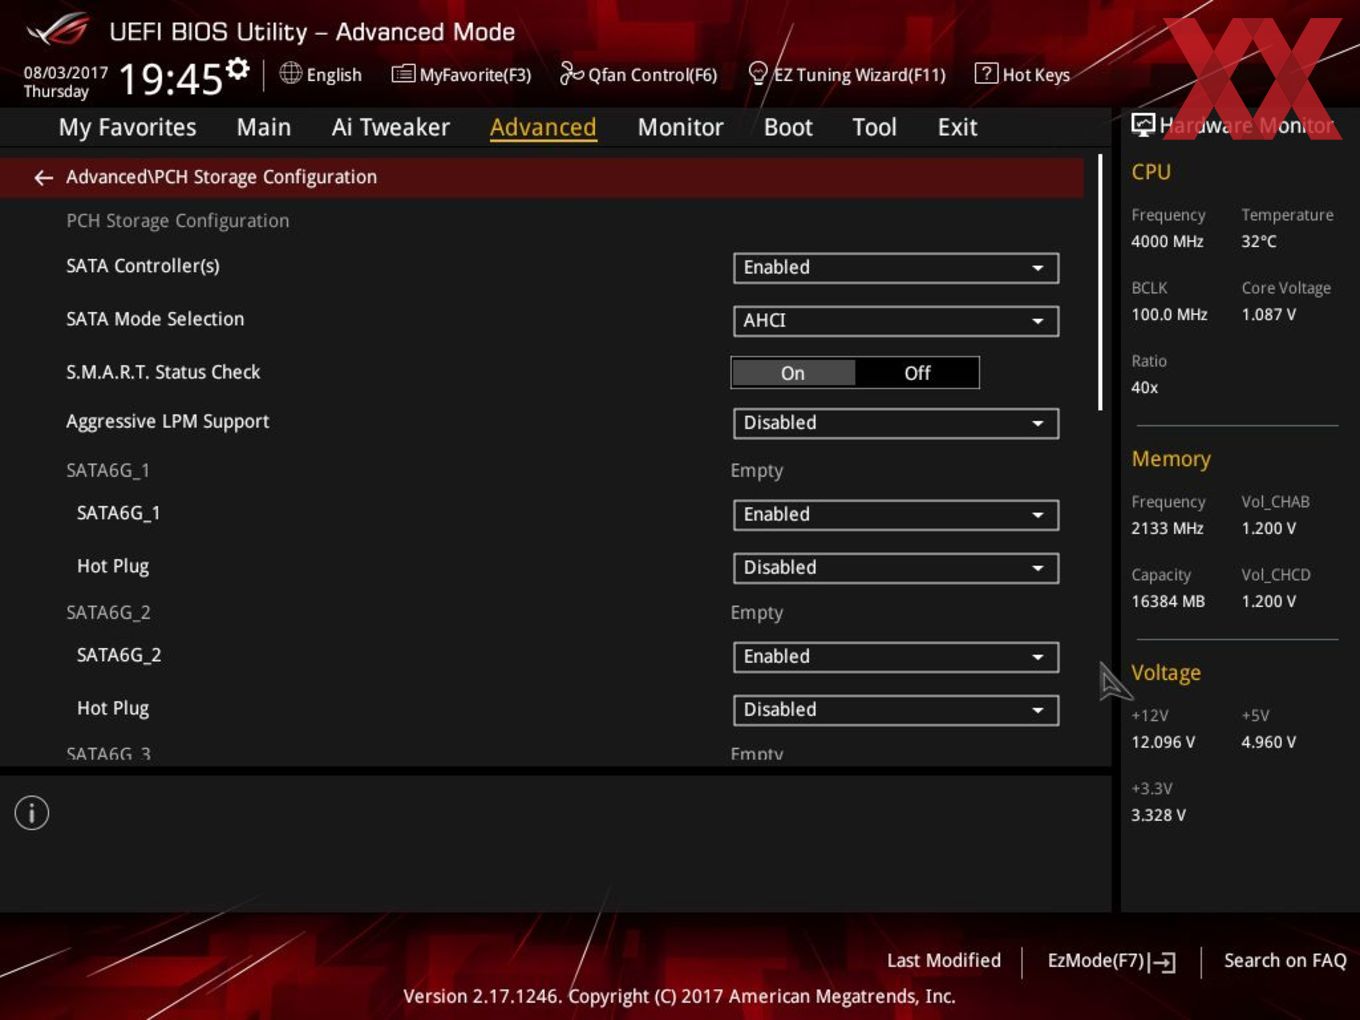Switch to EzMode(F7)
Image resolution: width=1360 pixels, height=1020 pixels.
1111,961
